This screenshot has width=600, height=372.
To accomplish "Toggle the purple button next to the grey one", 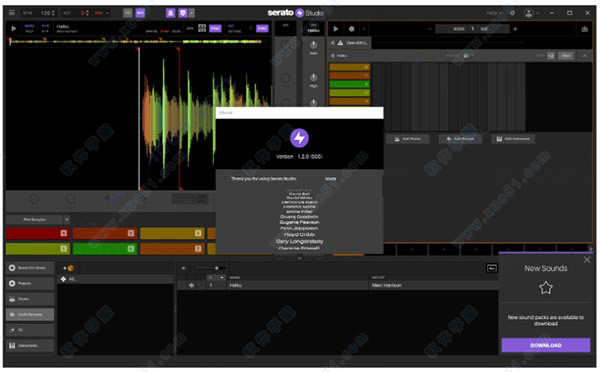I will 140,13.
